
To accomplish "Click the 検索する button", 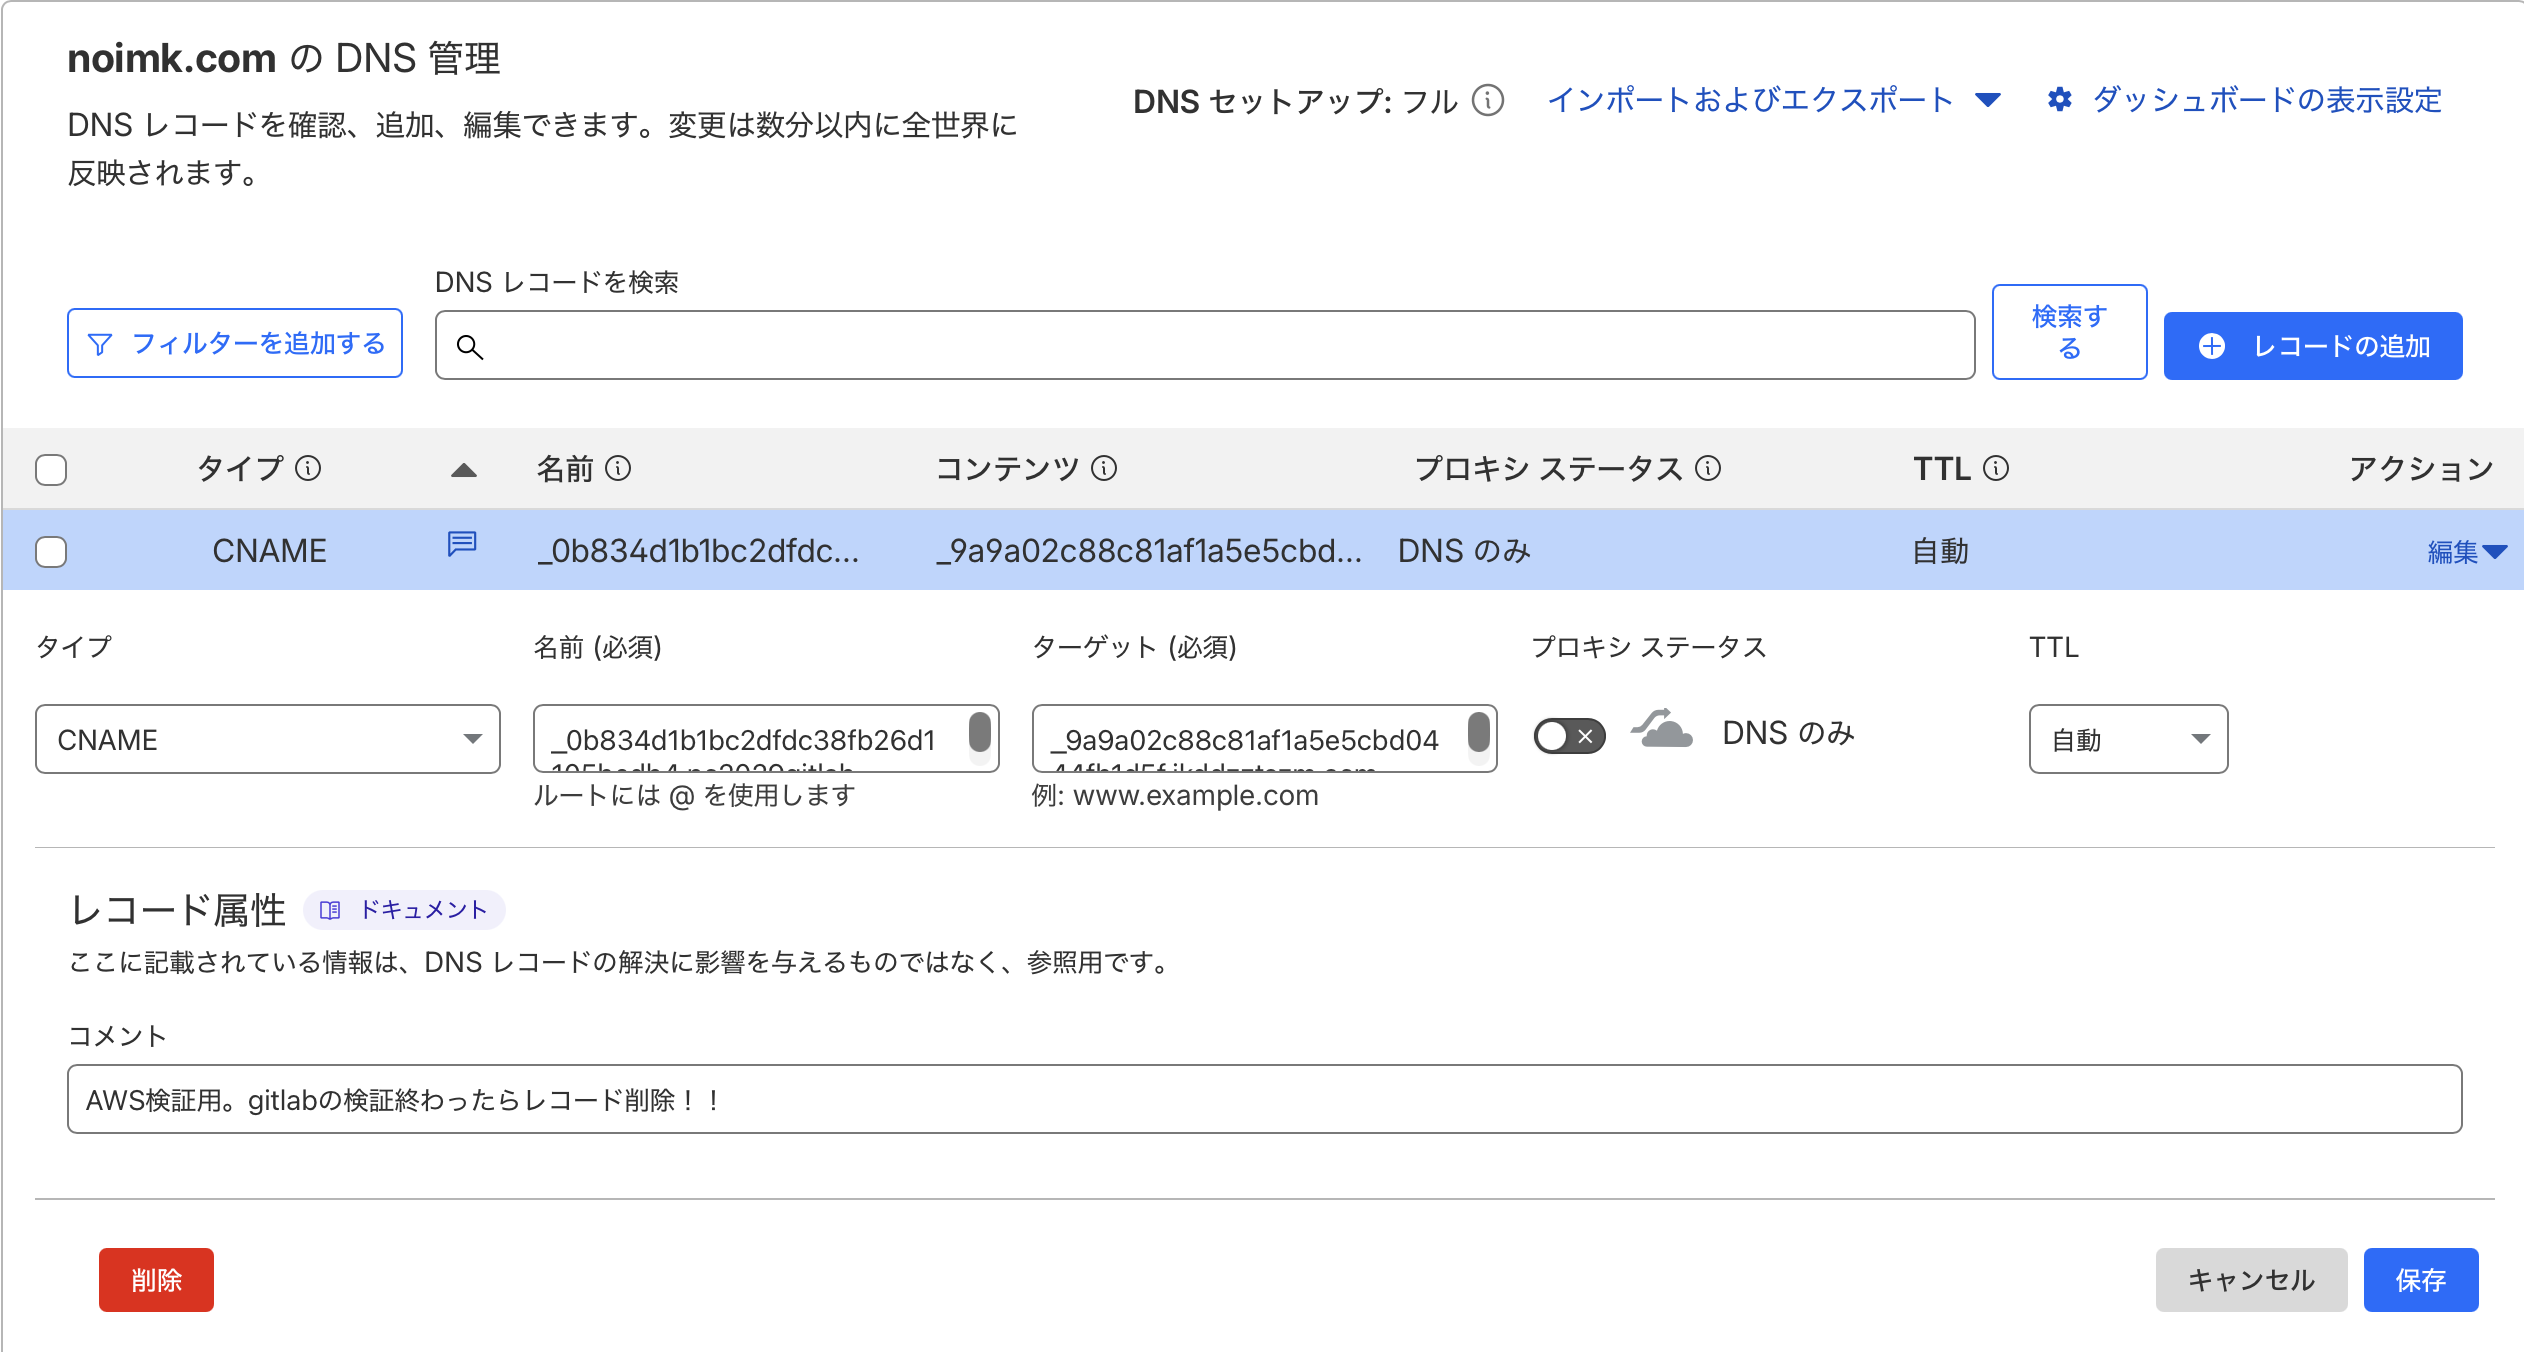I will point(2069,332).
